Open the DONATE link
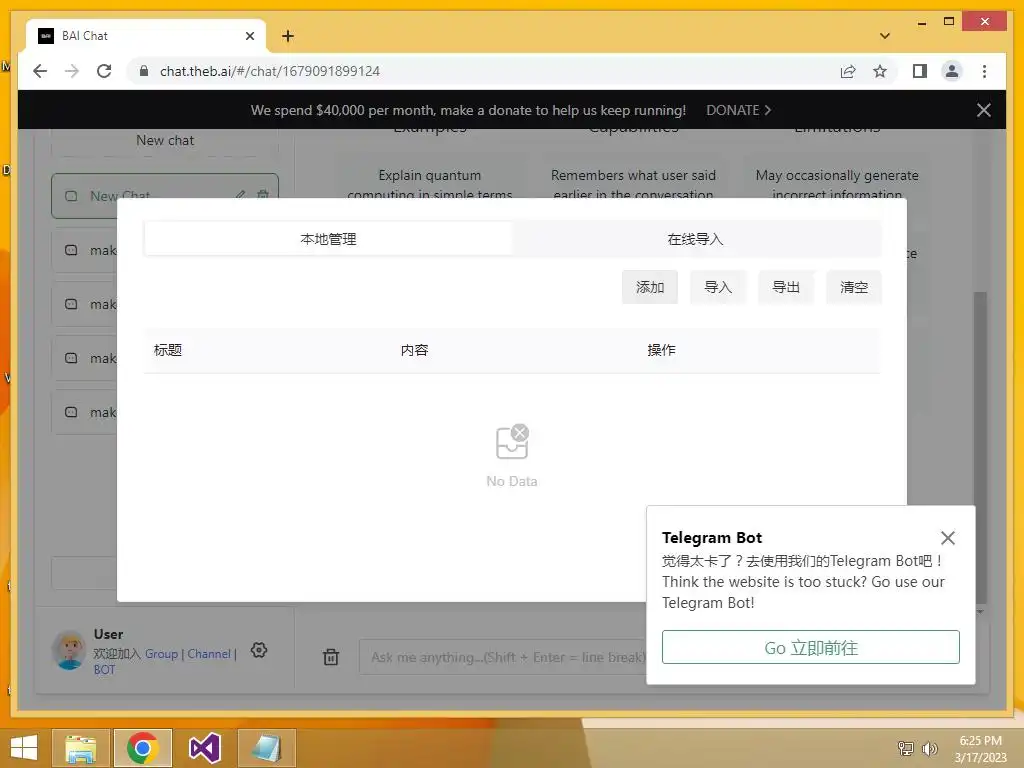The image size is (1024, 768). point(739,110)
